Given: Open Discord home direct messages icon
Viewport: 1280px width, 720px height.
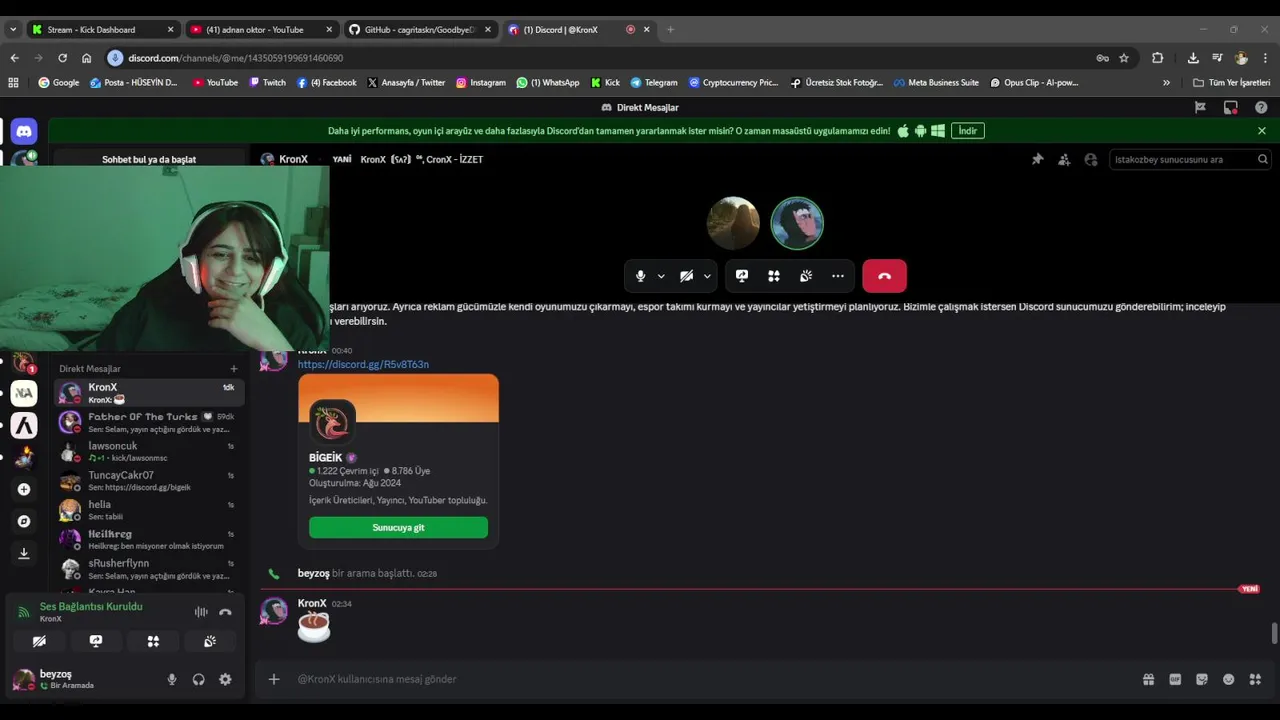Looking at the screenshot, I should [x=24, y=131].
